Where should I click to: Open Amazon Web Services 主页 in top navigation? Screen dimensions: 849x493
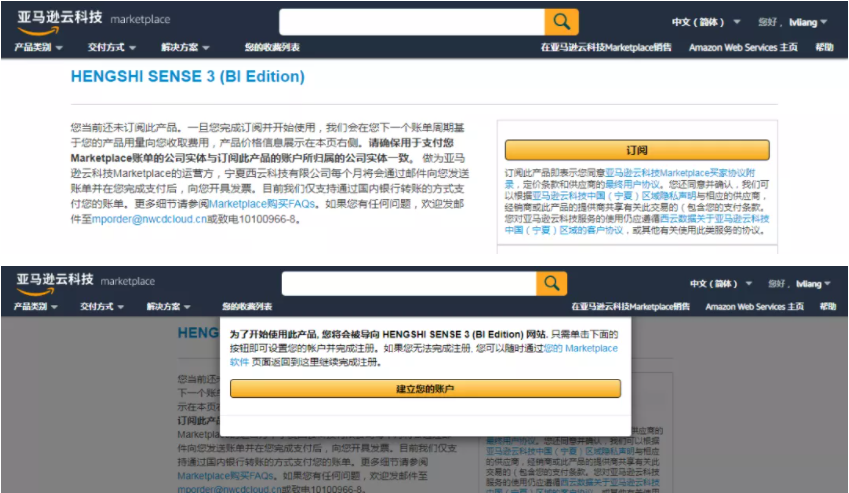coord(743,48)
